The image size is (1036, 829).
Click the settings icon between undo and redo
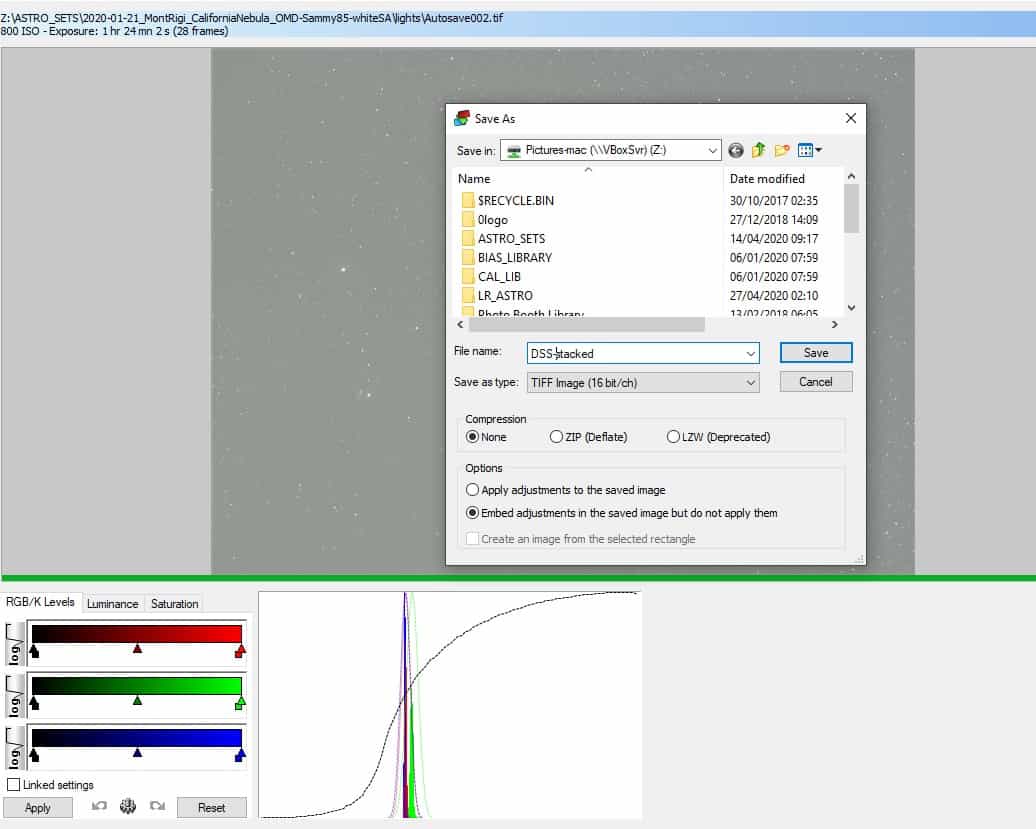point(128,806)
